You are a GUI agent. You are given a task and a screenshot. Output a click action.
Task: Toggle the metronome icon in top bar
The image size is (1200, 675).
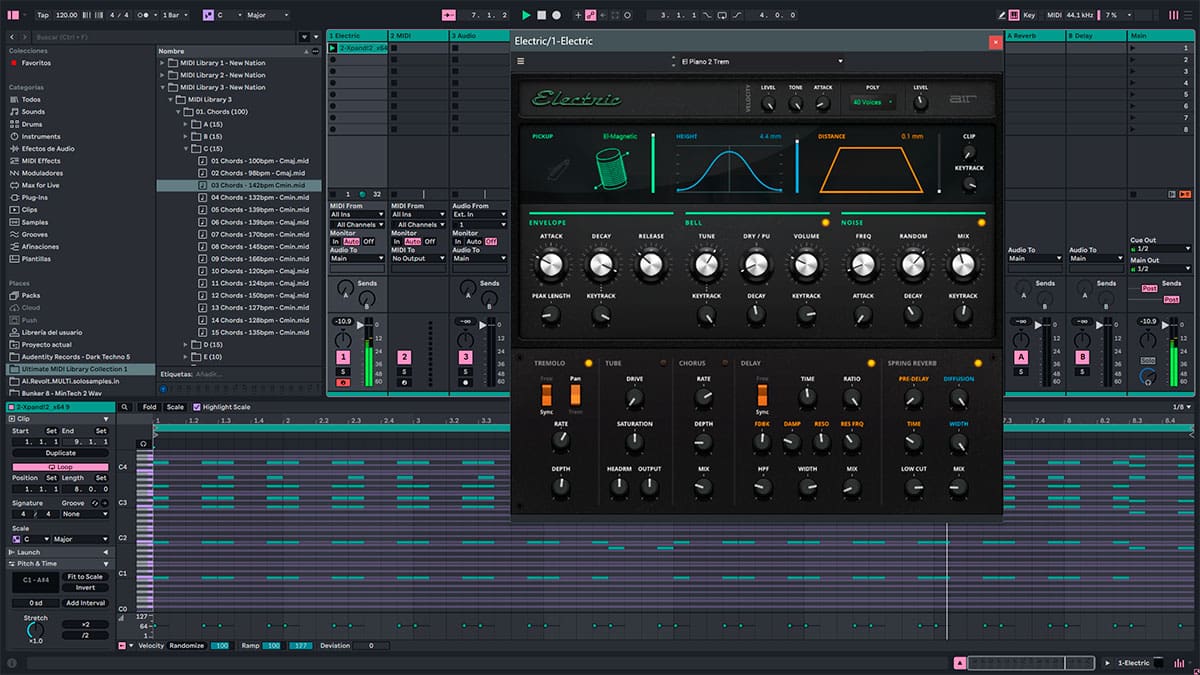[143, 15]
